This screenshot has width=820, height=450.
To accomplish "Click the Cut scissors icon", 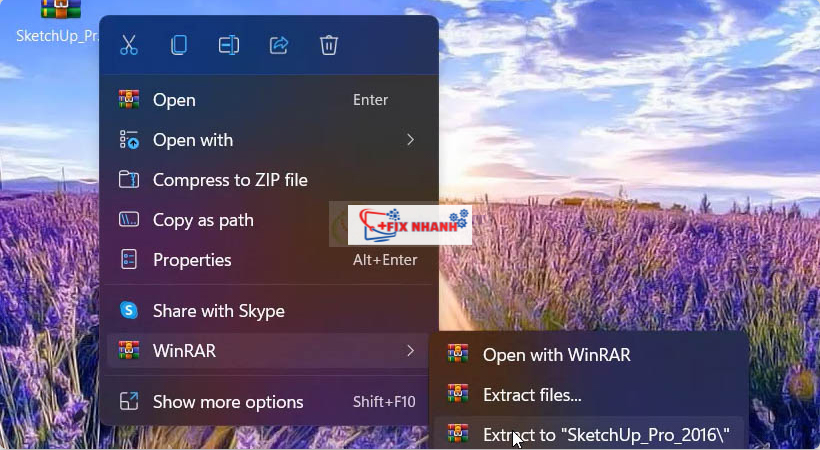I will coord(129,45).
